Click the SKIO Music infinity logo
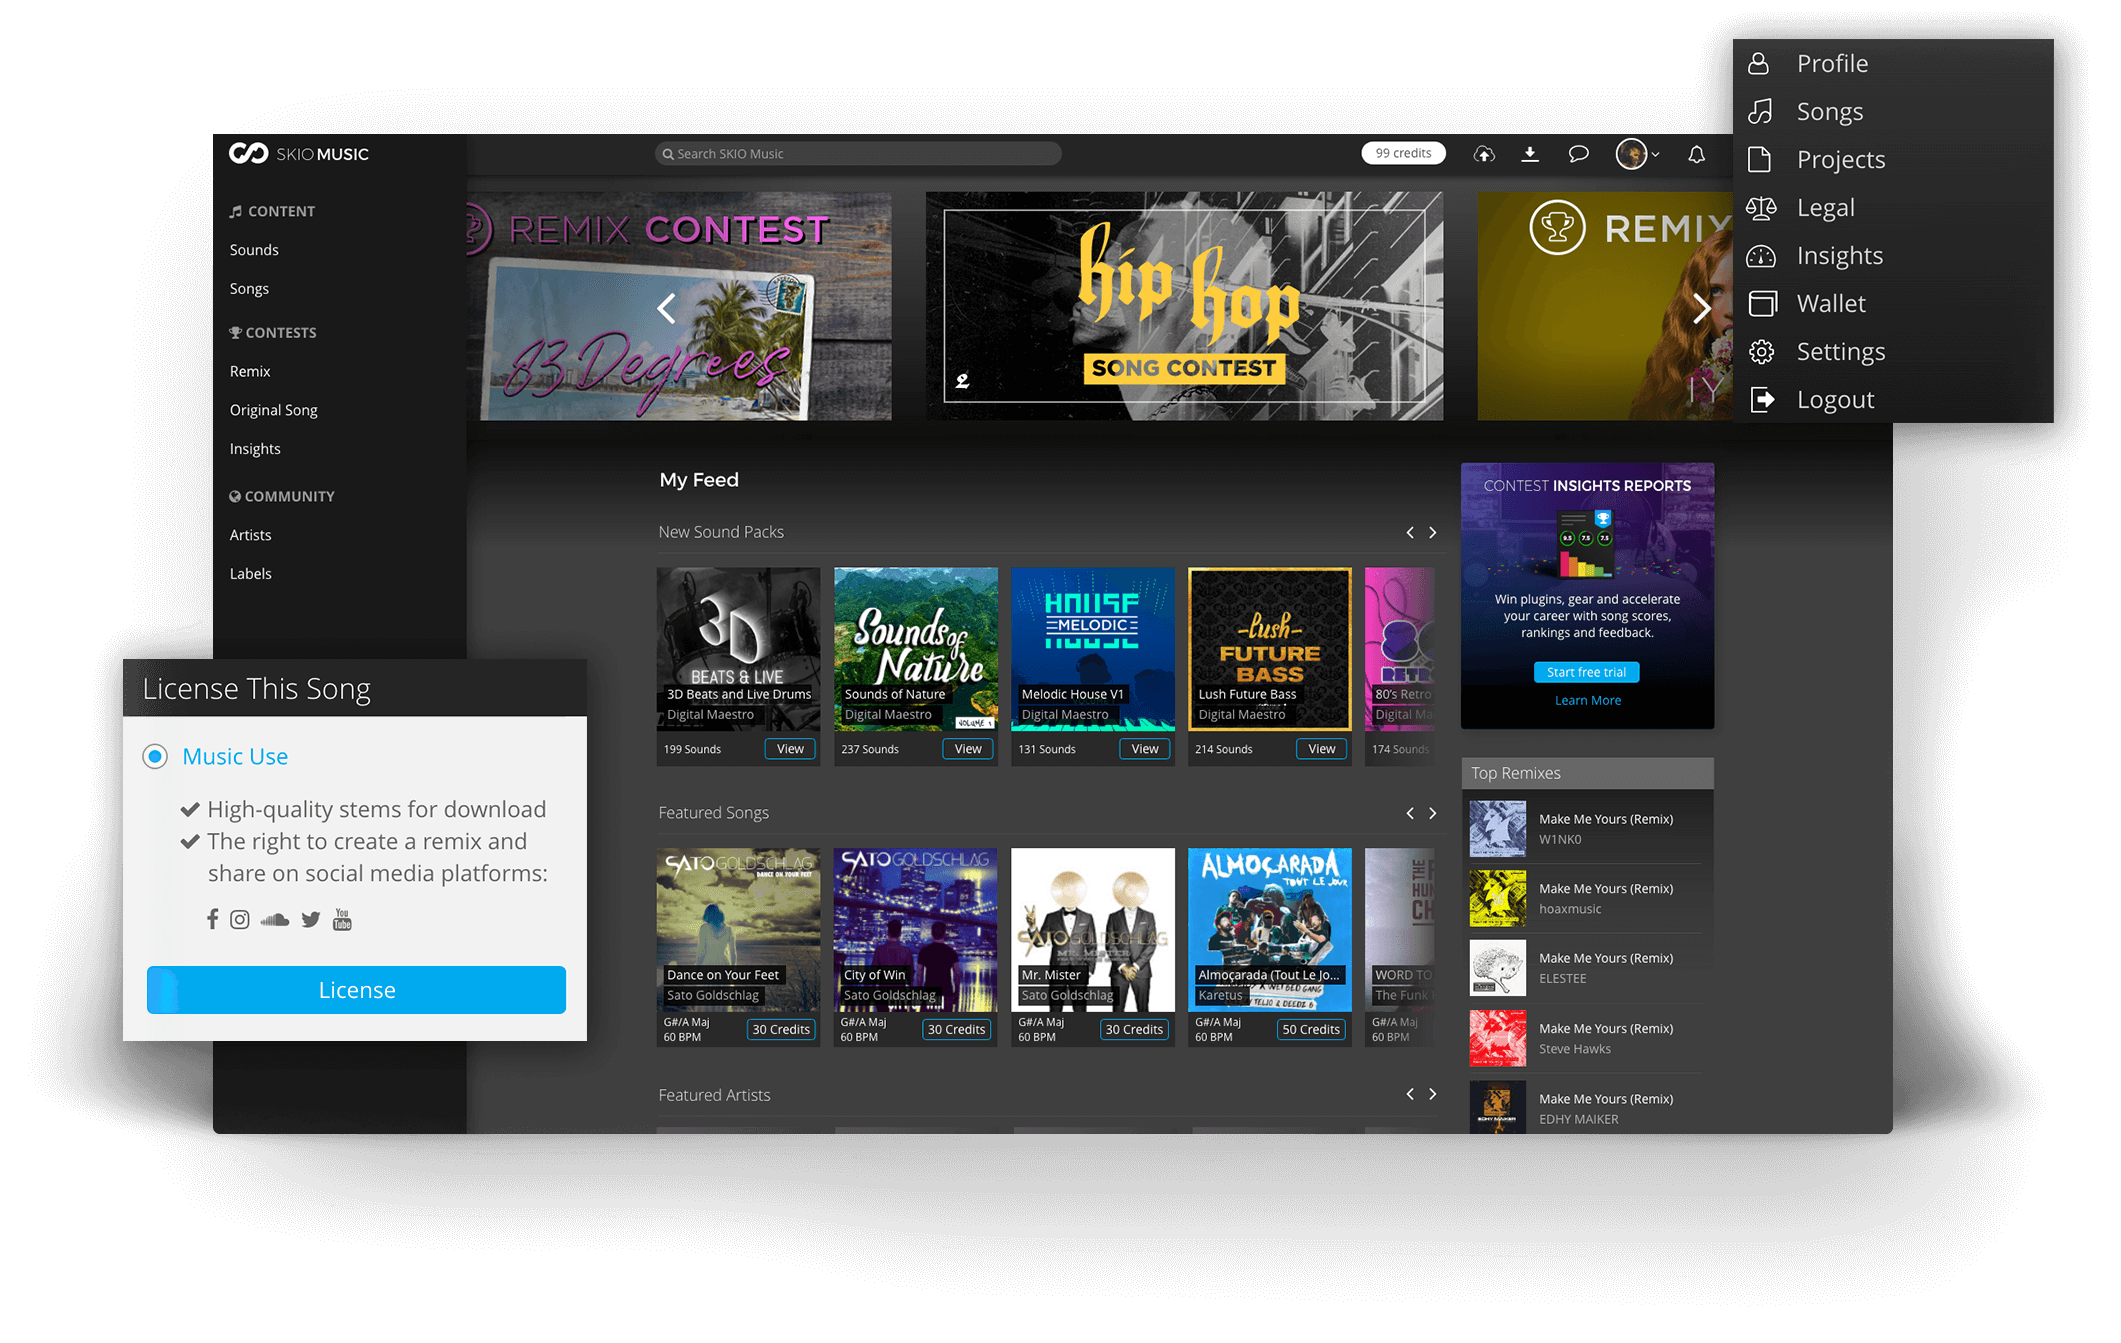 coord(248,153)
